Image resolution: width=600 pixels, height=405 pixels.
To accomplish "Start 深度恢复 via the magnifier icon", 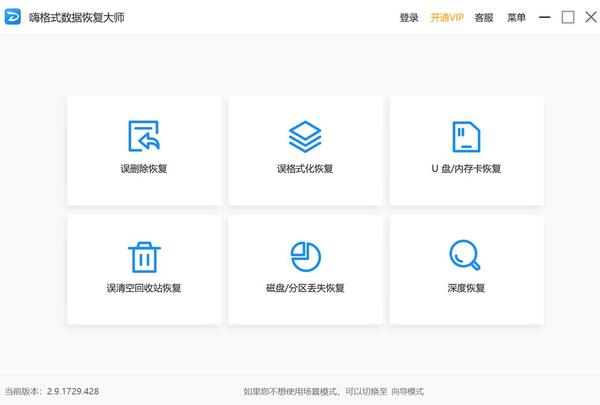I will (465, 255).
